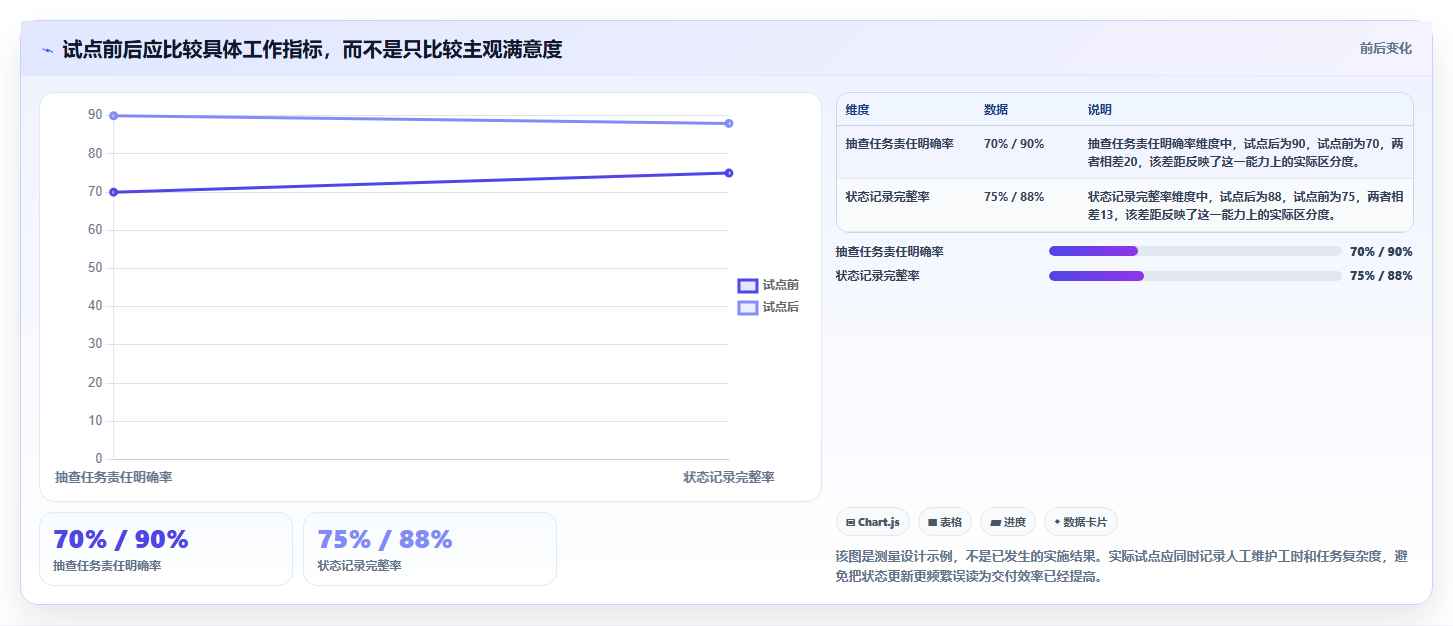
Task: Click the 试点前 point at 抽查任务责任明确率
Action: click(114, 192)
